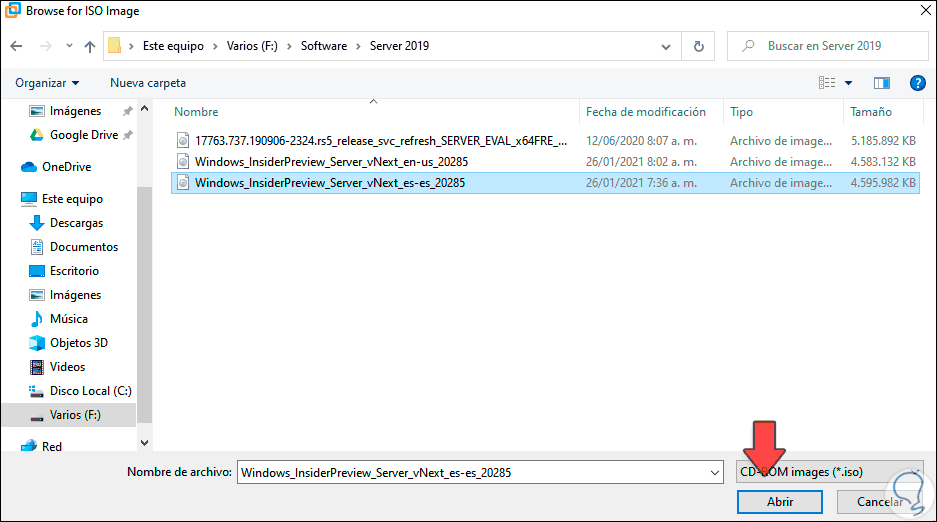Image resolution: width=937 pixels, height=522 pixels.
Task: Open the Escritorio folder
Action: [74, 271]
